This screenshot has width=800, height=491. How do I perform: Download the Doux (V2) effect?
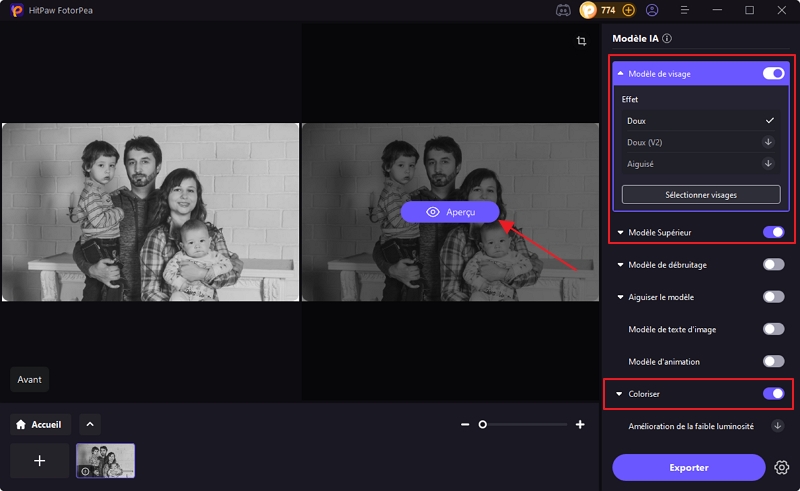coord(768,142)
